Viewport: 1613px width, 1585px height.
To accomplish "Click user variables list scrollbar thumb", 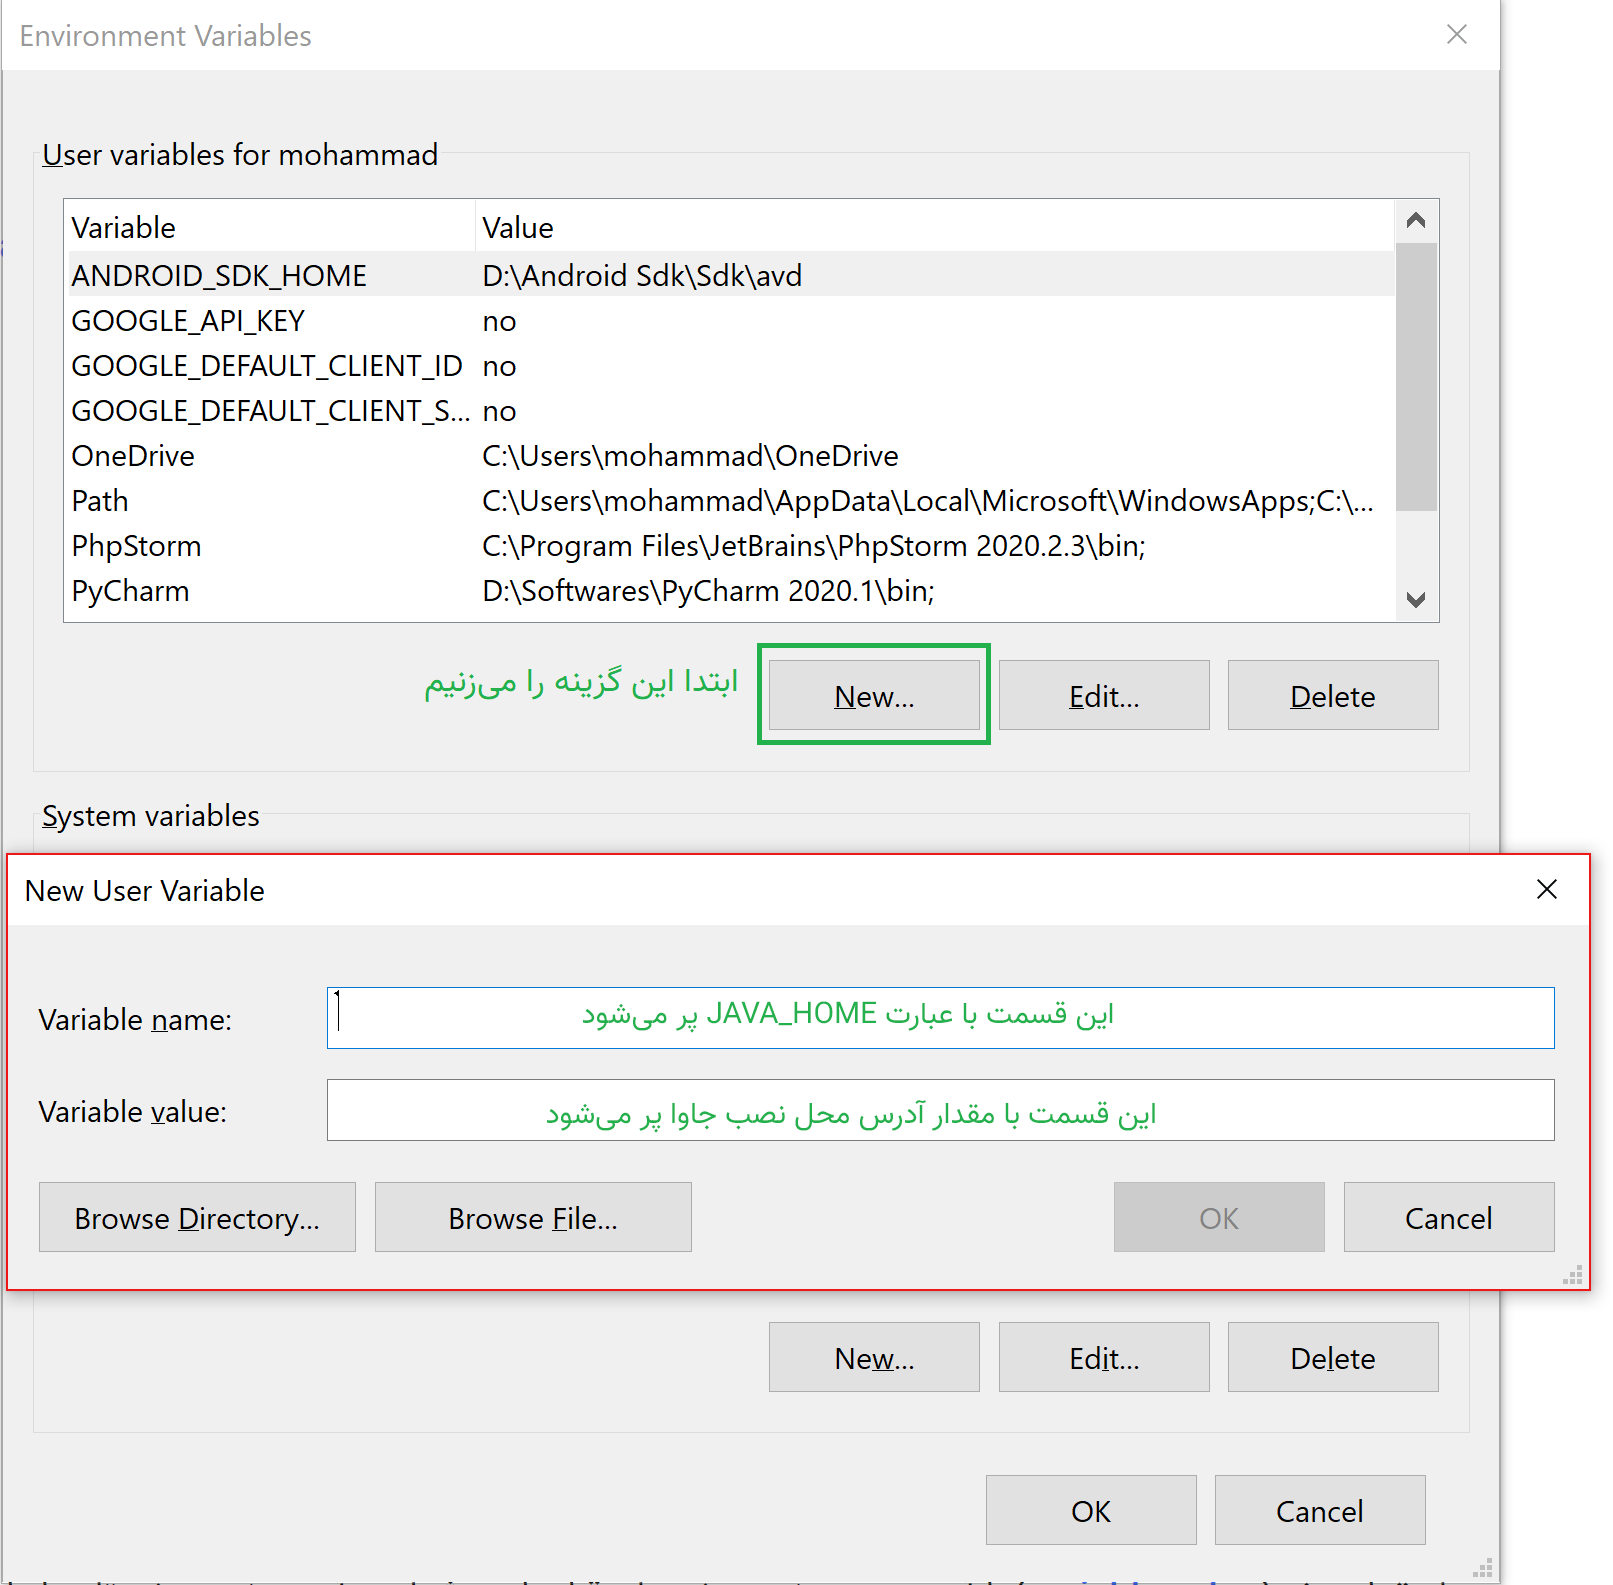I will click(1416, 377).
